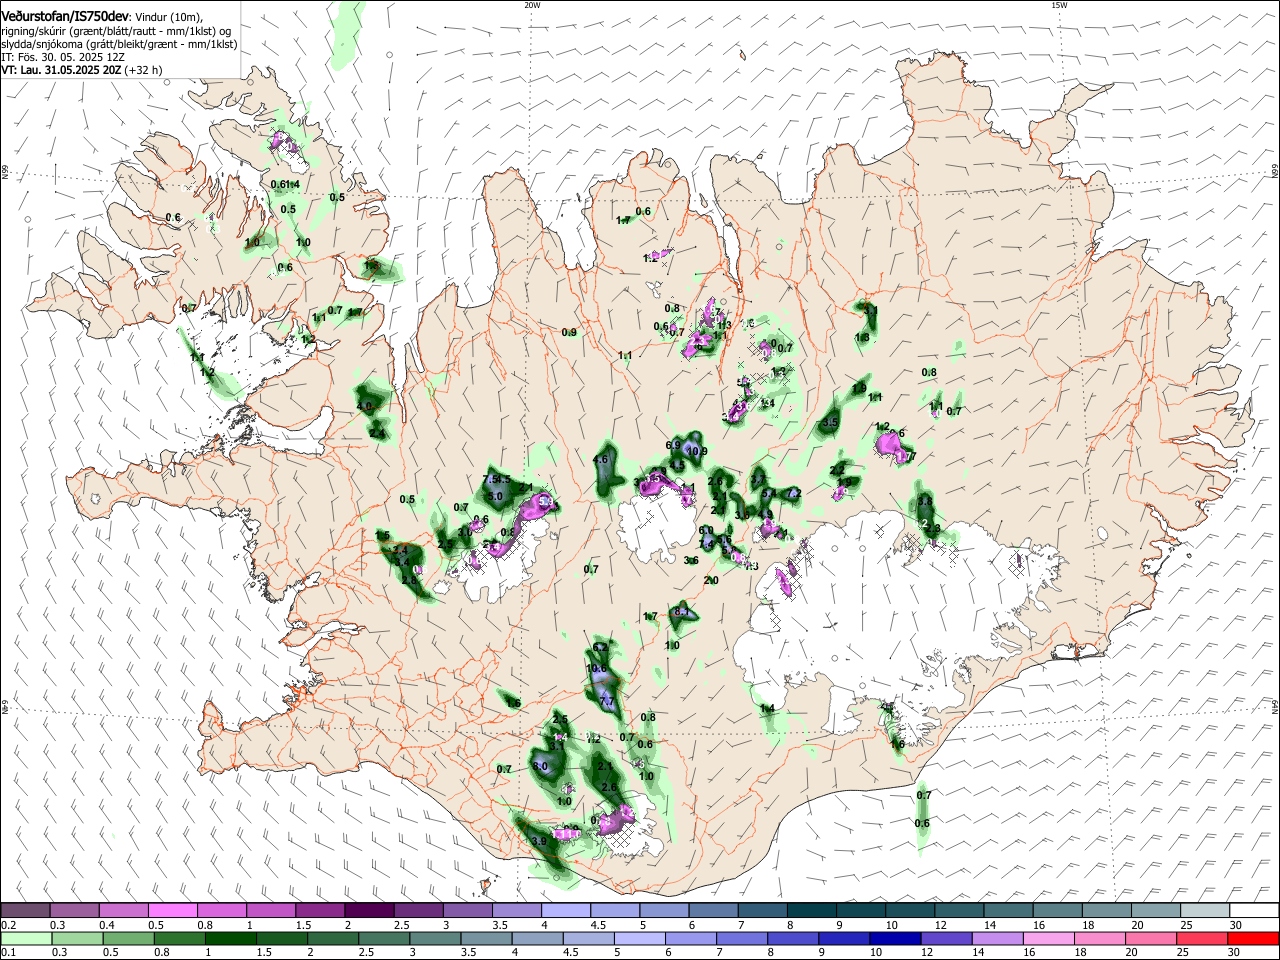Click the '10.9' precipitation value on the map
Image resolution: width=1280 pixels, height=960 pixels.
click(697, 451)
